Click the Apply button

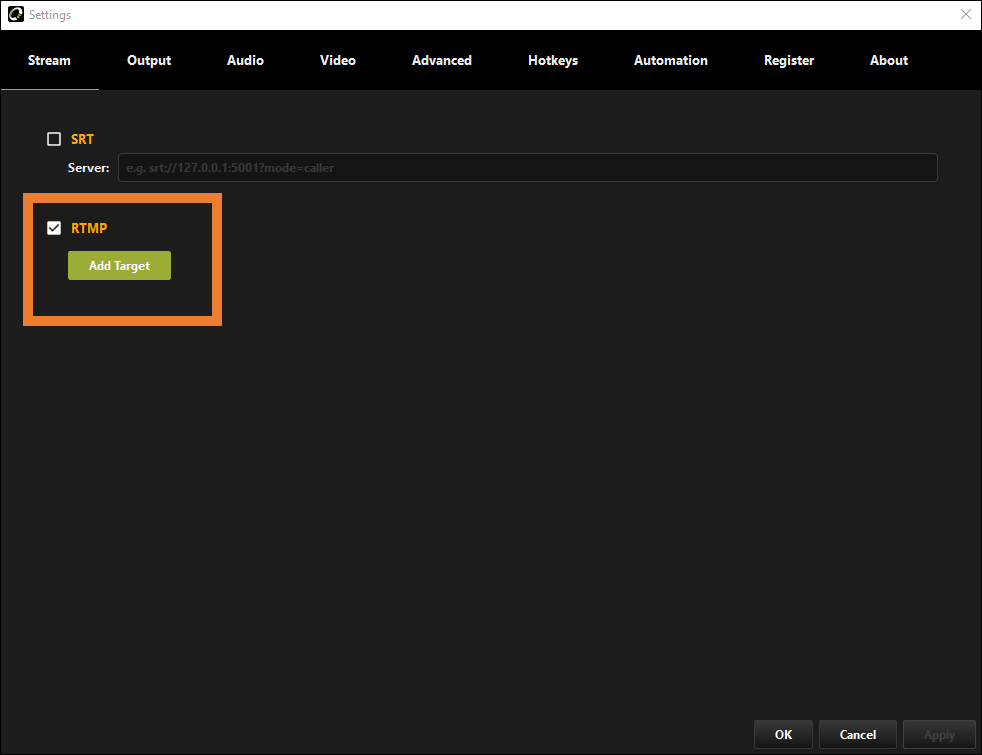click(939, 734)
